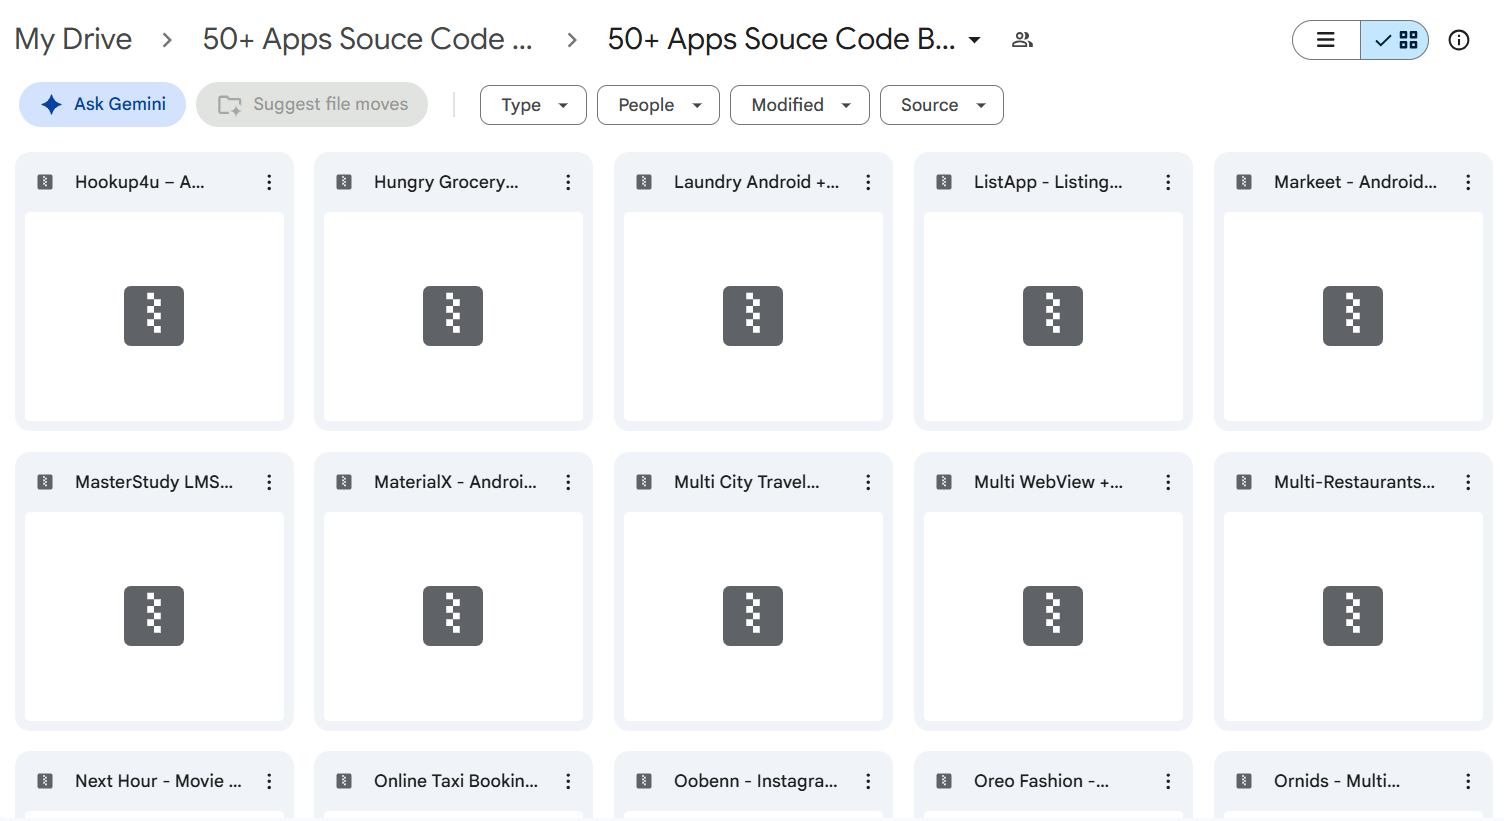The height and width of the screenshot is (821, 1504).
Task: Select Hookup4u zip file thumbnail
Action: [154, 316]
